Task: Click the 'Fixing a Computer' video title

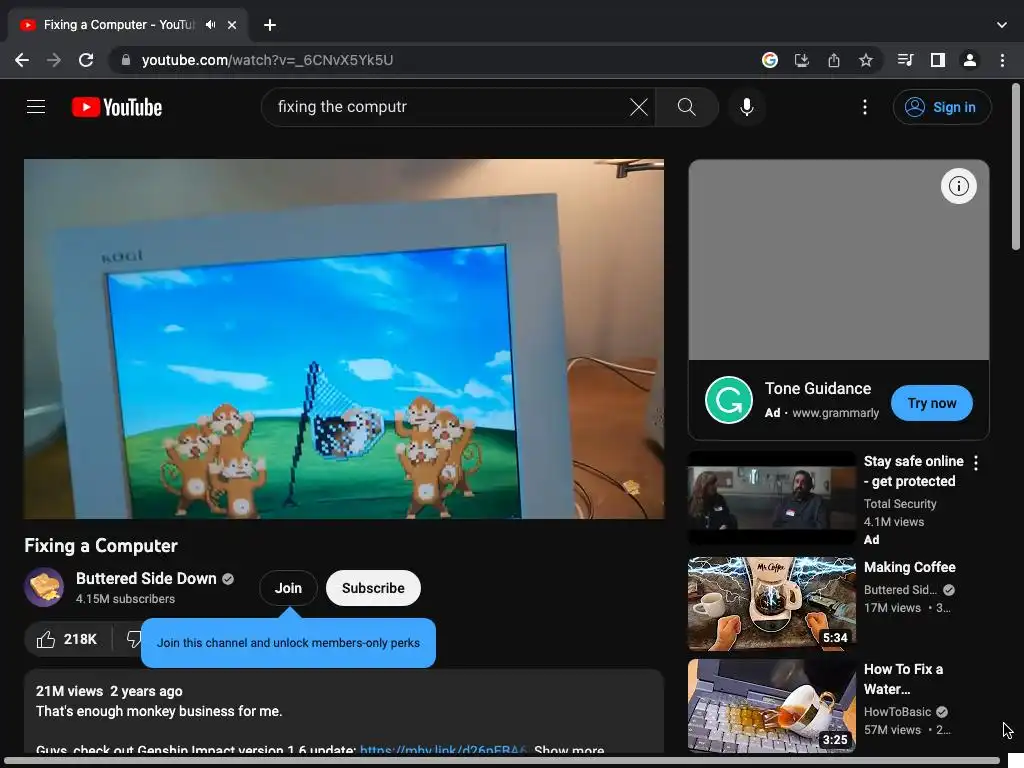Action: coord(101,545)
